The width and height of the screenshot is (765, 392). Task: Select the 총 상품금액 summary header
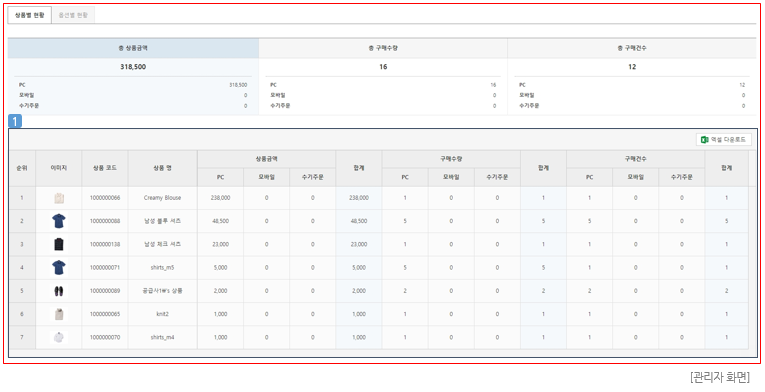[x=133, y=48]
